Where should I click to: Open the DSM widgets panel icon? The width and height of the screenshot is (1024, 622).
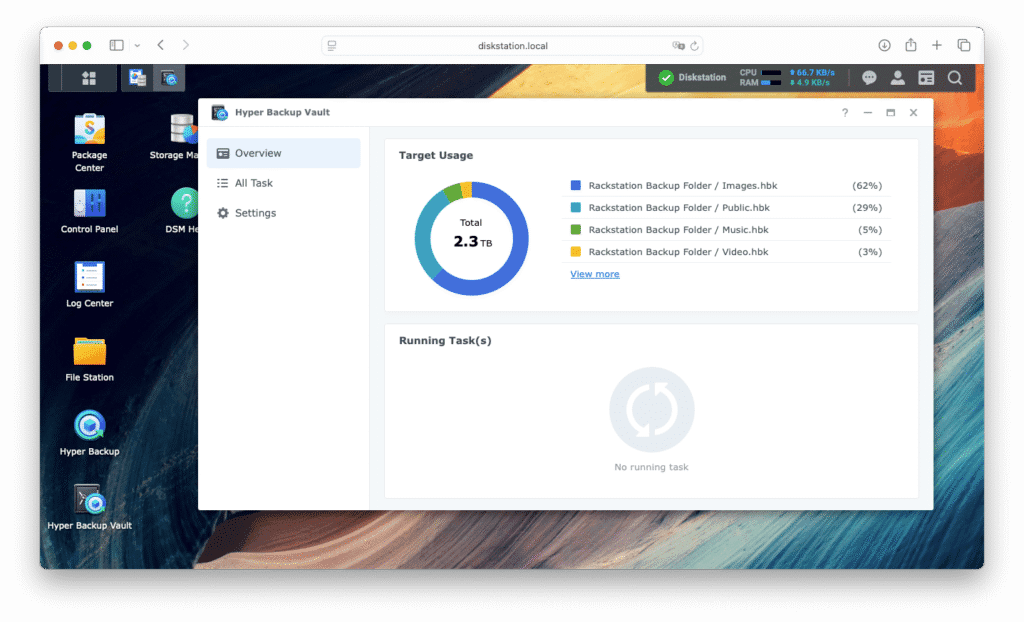[926, 78]
